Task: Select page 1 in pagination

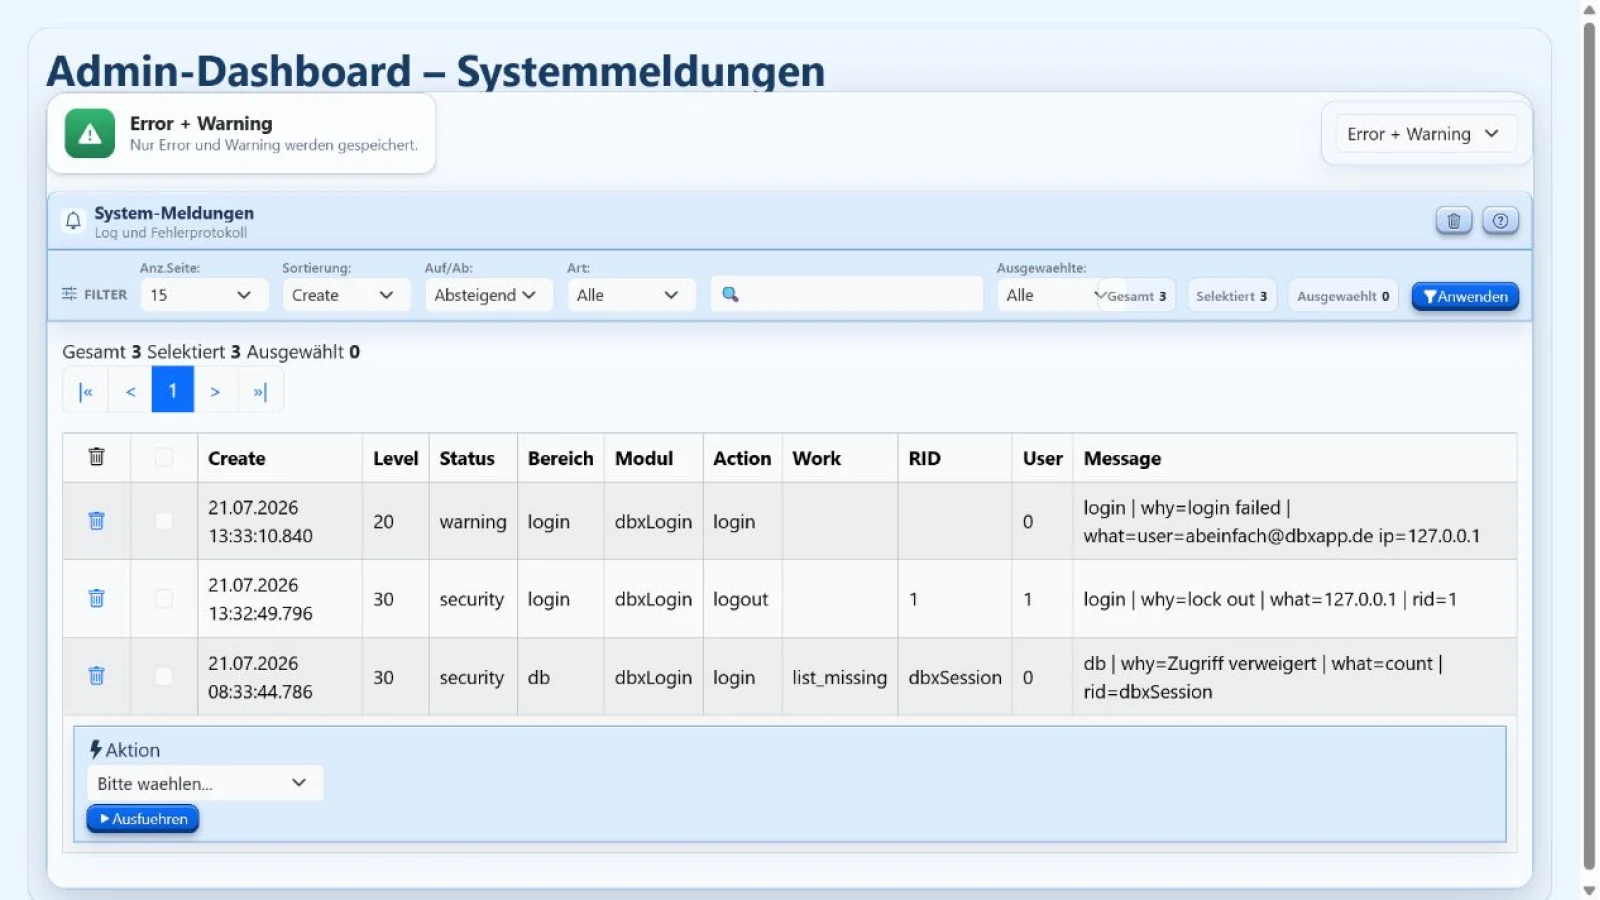Action: coord(173,391)
